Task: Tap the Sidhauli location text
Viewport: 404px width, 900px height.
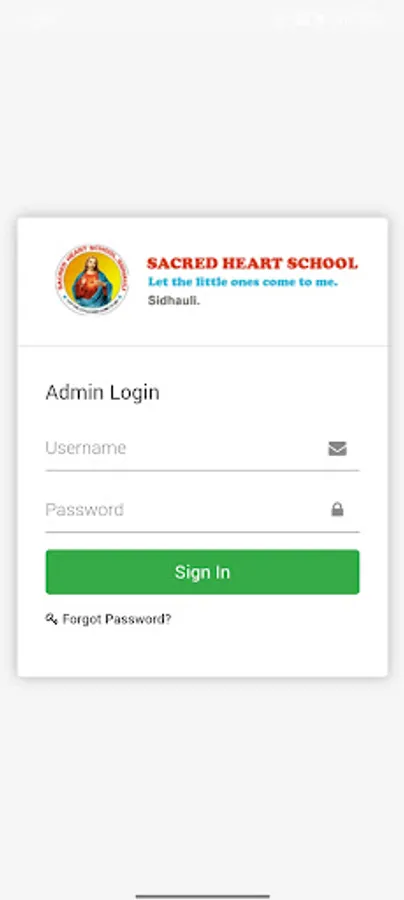Action: pyautogui.click(x=174, y=300)
